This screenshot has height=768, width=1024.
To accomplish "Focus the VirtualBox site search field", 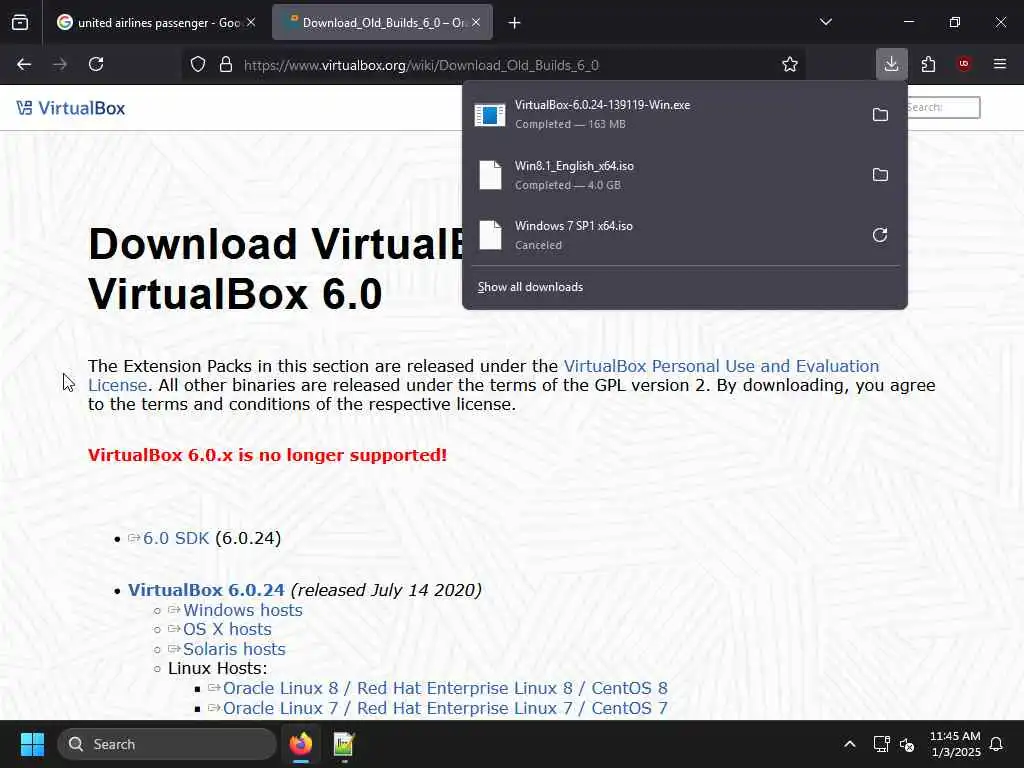I will pyautogui.click(x=943, y=107).
